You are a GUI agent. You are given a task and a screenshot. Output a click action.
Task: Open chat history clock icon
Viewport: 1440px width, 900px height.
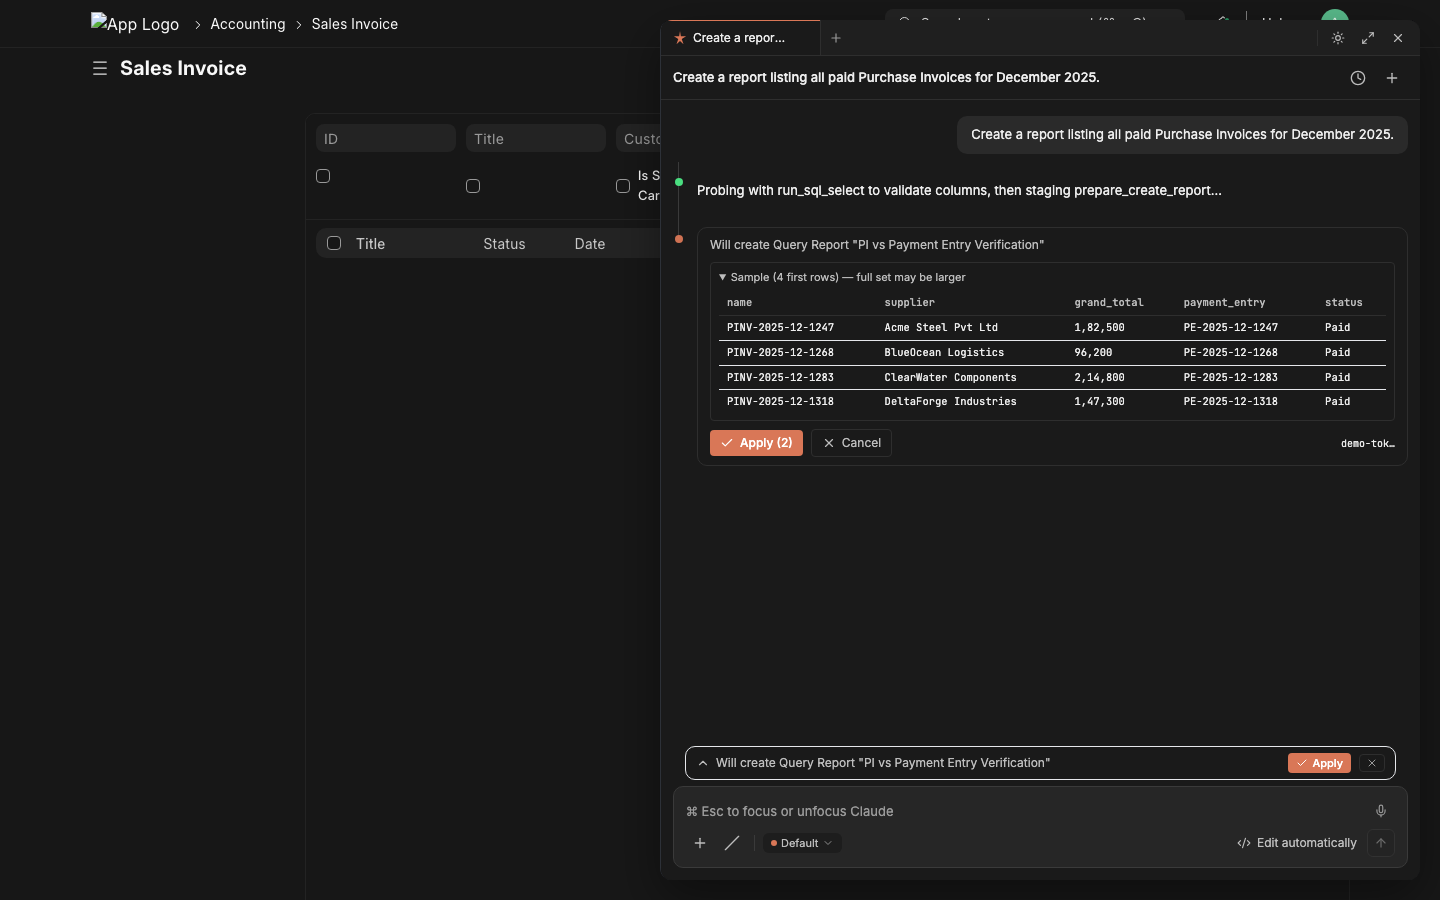1358,78
